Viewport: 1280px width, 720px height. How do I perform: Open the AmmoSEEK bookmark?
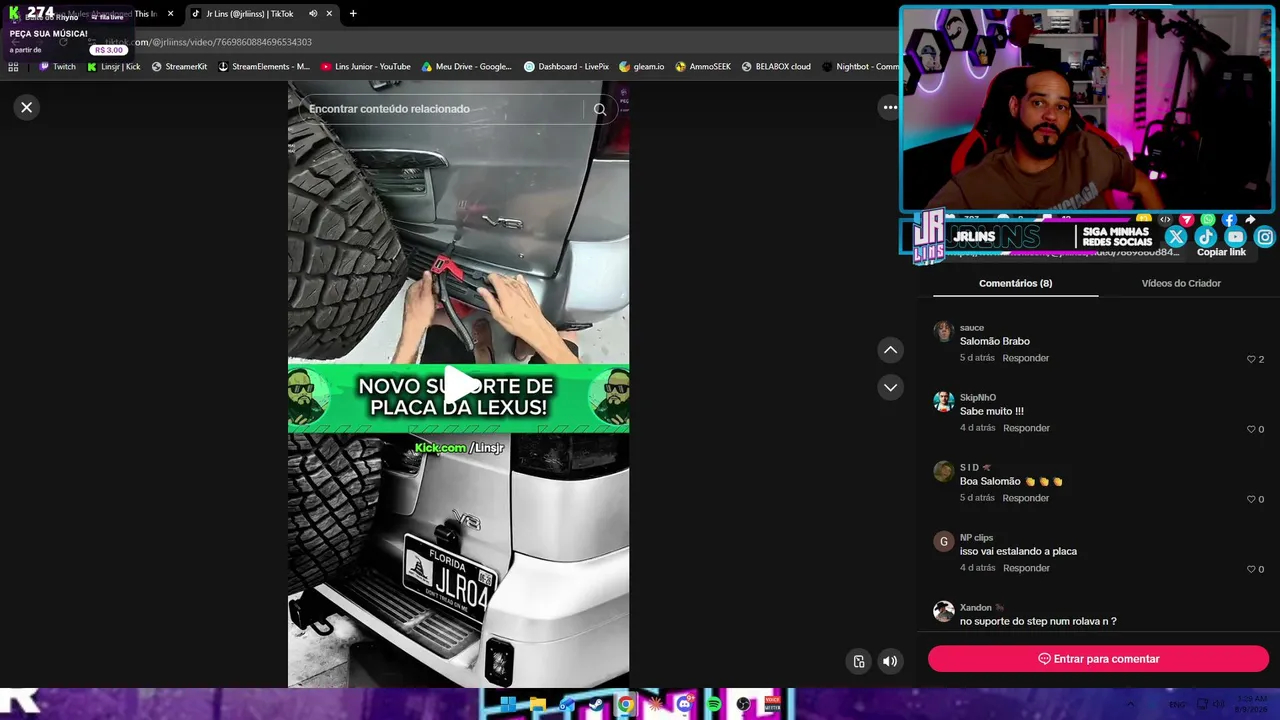coord(703,67)
